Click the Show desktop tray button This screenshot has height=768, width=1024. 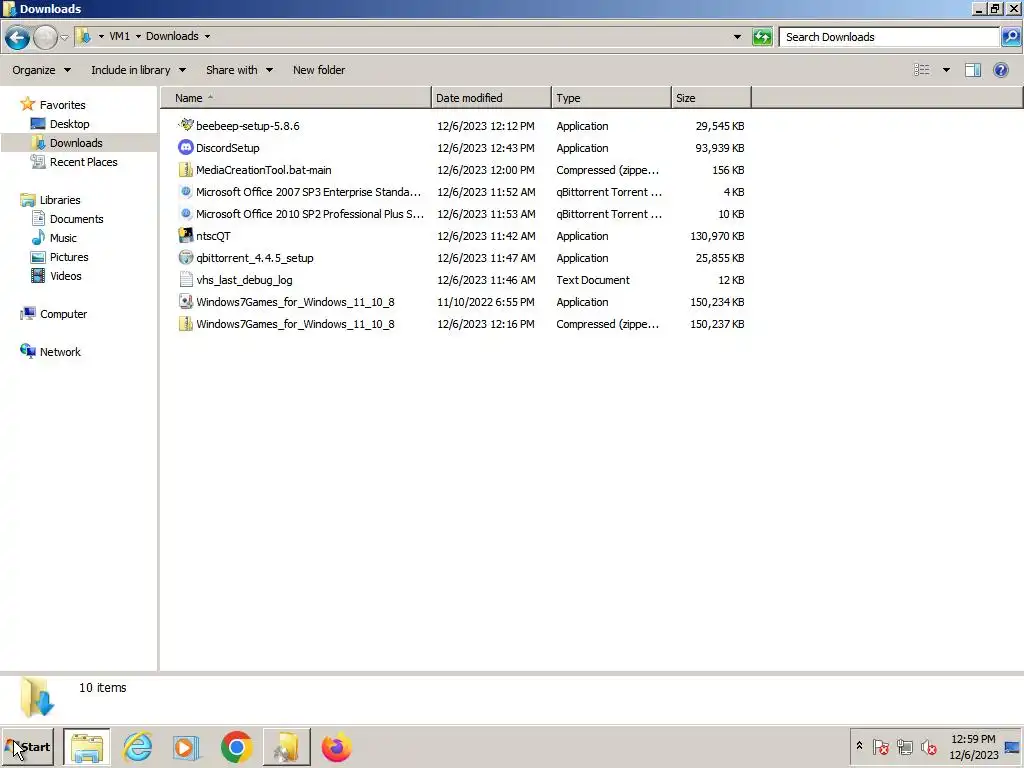pyautogui.click(x=1014, y=747)
